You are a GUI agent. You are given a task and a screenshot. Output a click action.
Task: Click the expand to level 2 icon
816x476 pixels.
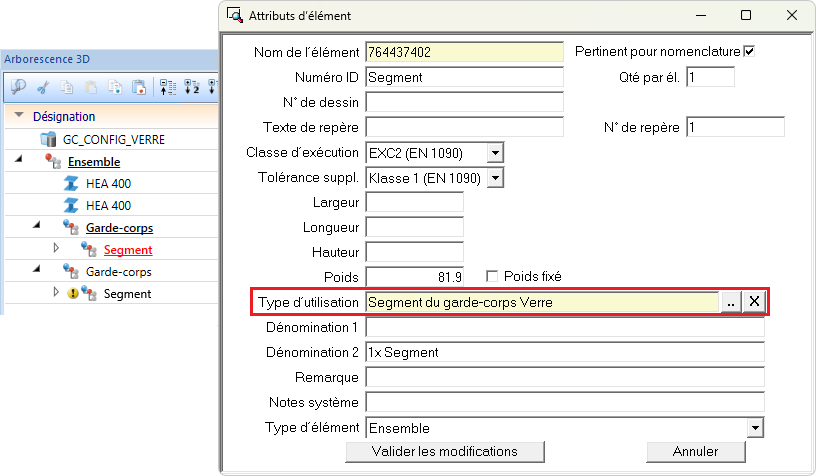[192, 87]
